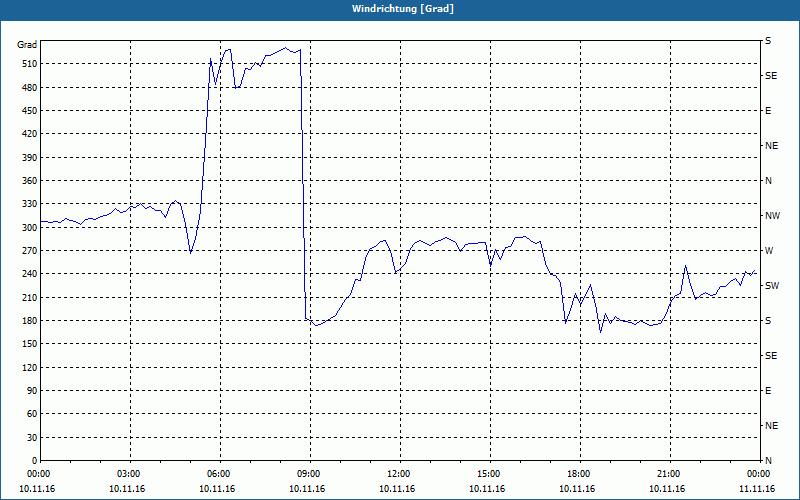Click the 03:00 time label
800x500 pixels.
tap(130, 474)
